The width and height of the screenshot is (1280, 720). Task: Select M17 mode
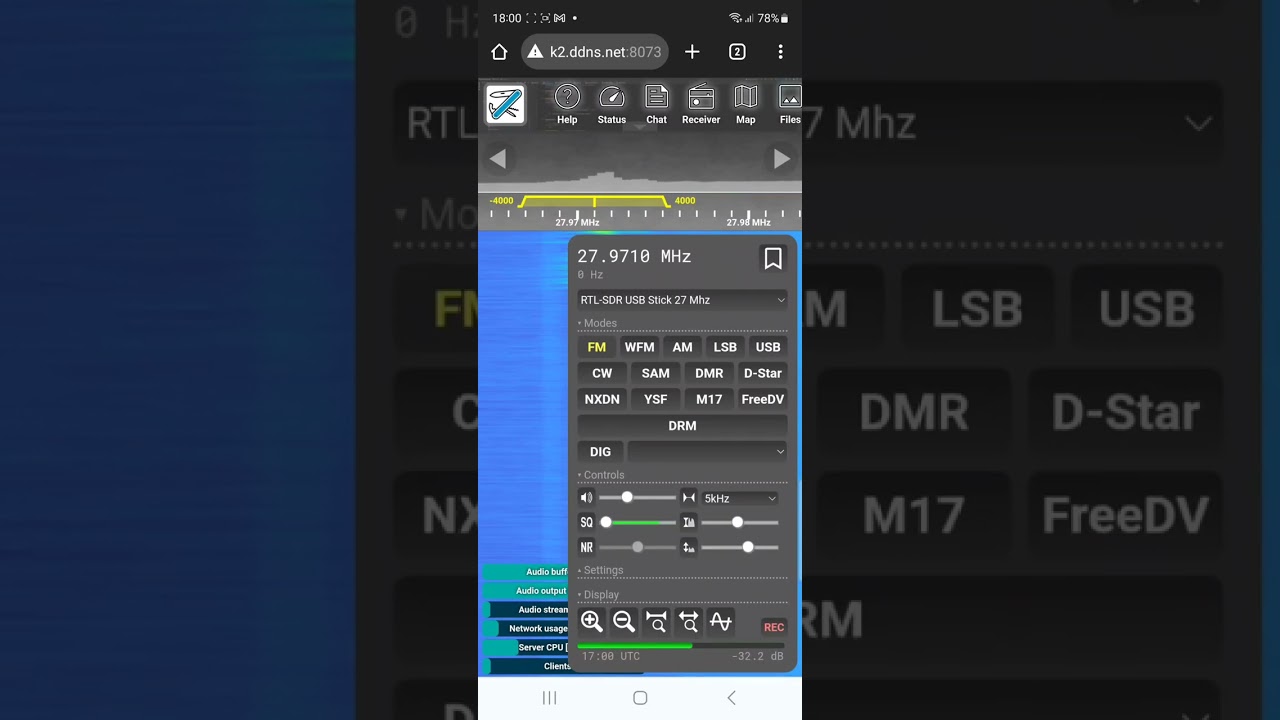709,399
